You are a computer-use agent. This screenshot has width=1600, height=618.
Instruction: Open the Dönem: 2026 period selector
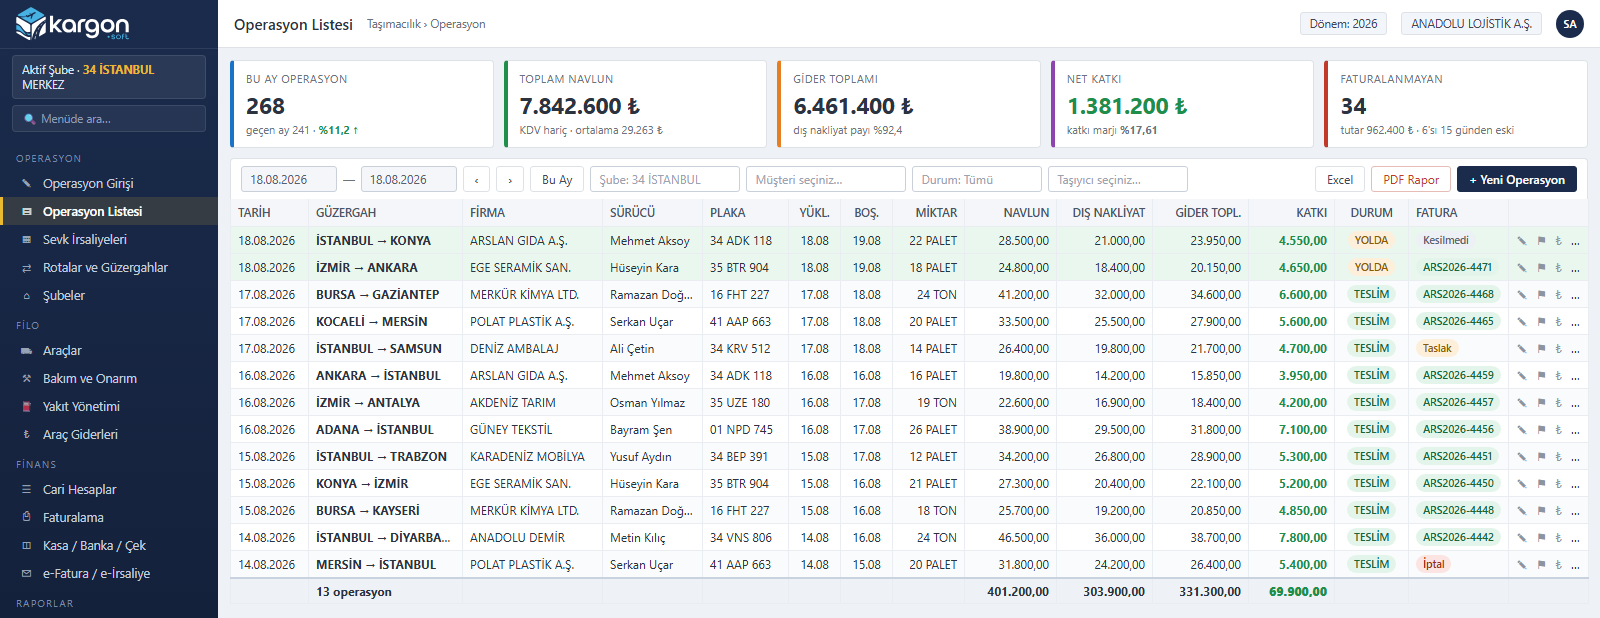[x=1343, y=24]
